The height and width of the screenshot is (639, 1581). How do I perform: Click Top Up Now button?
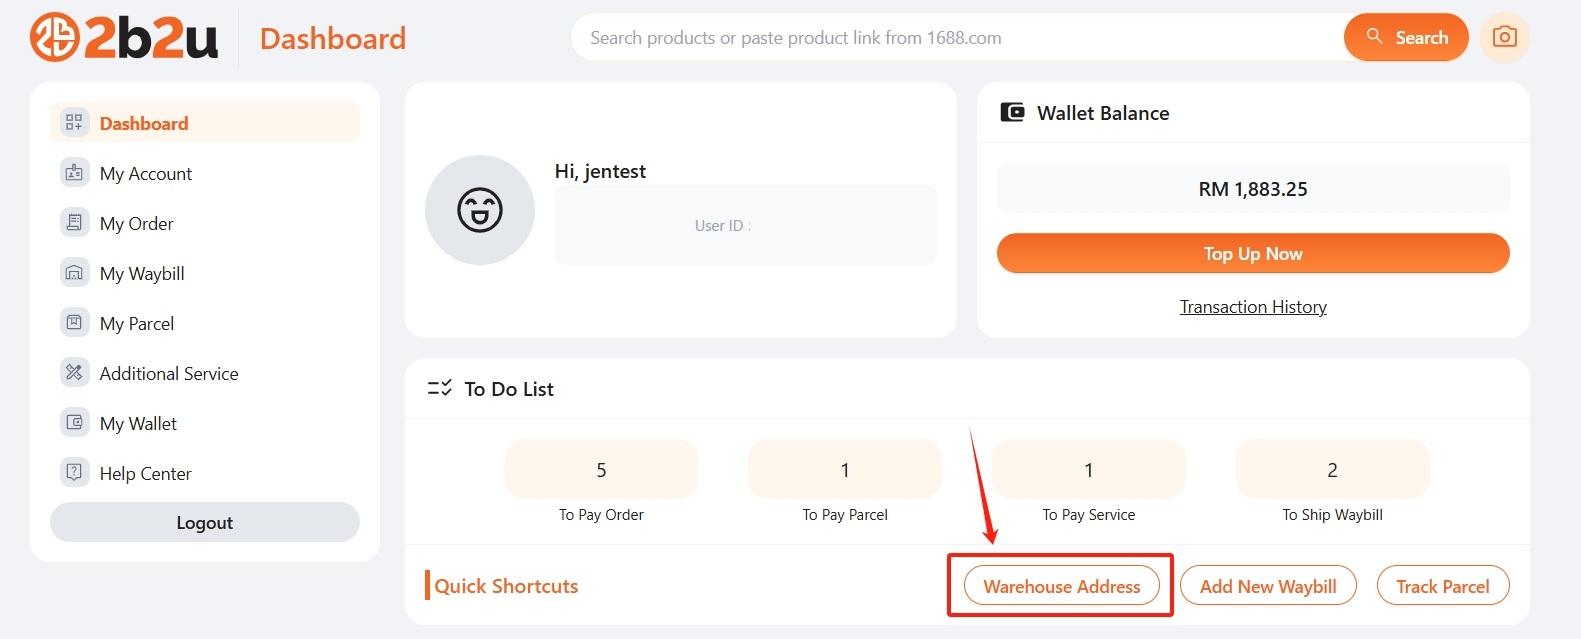click(x=1252, y=254)
